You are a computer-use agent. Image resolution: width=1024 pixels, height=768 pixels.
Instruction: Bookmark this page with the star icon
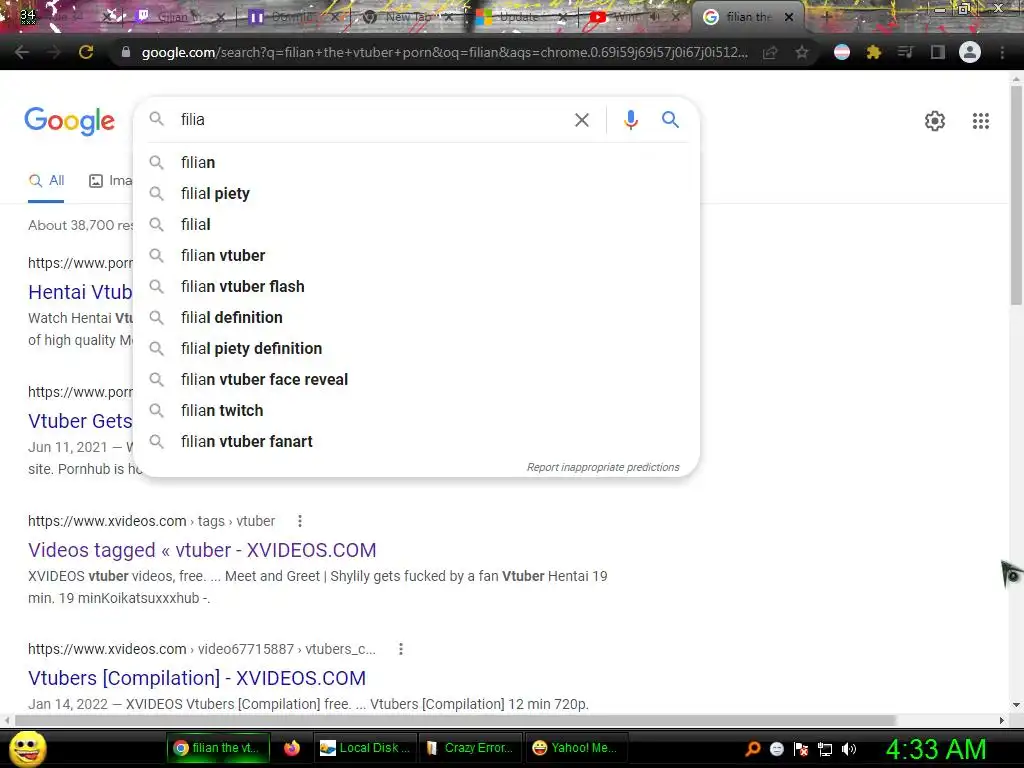tap(801, 52)
